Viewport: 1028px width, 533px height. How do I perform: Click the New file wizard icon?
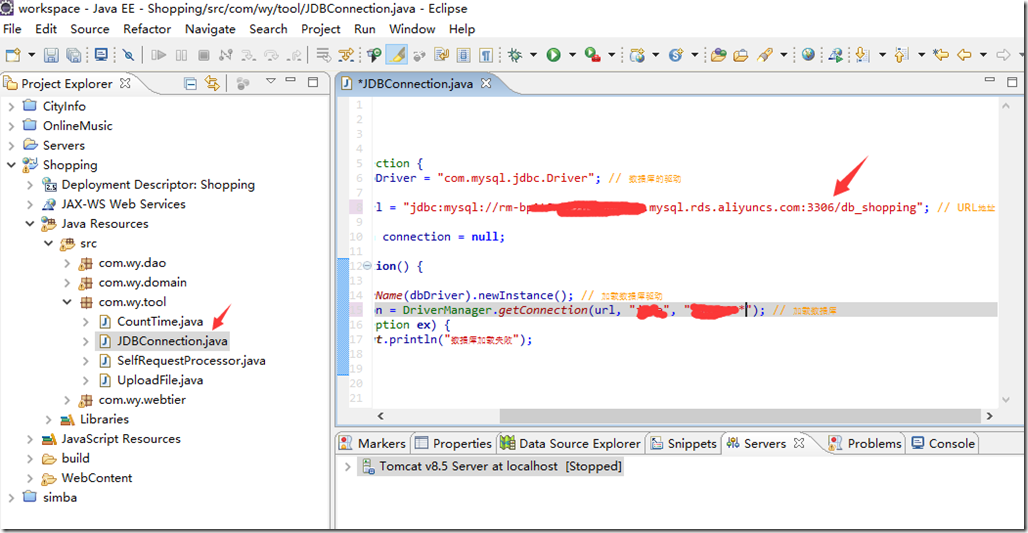tap(12, 55)
